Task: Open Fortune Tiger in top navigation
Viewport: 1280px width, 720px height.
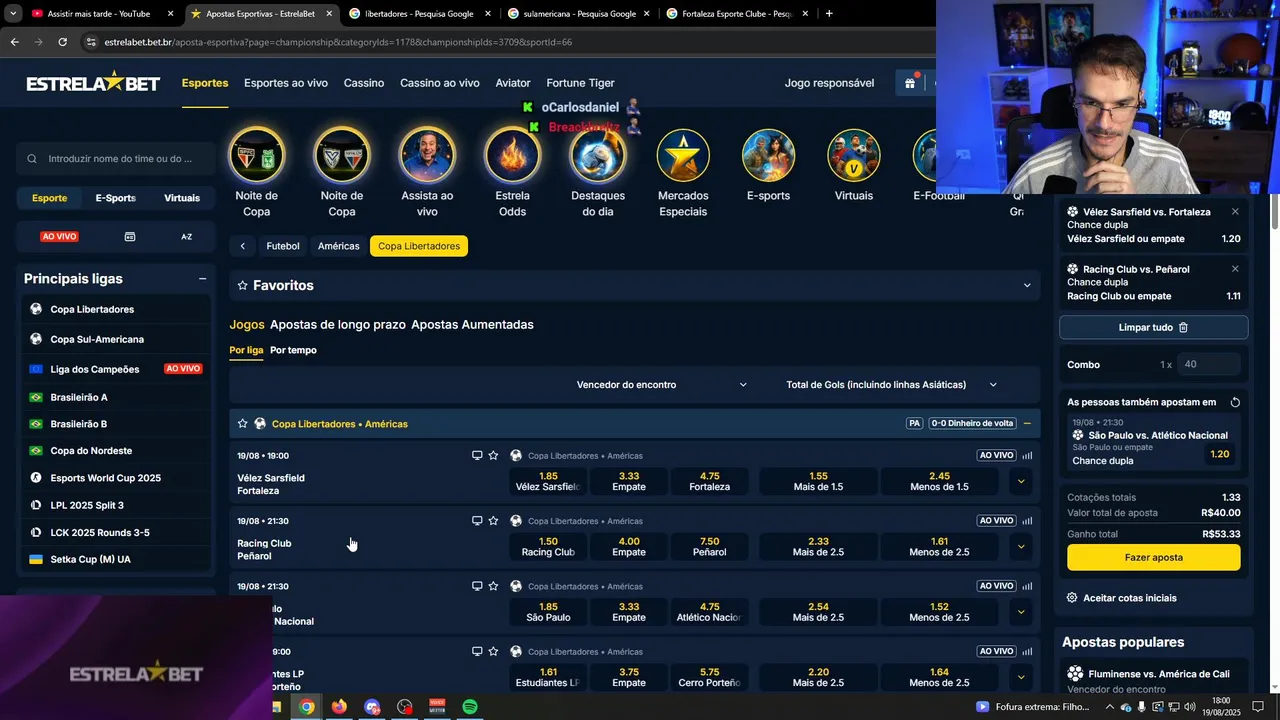Action: point(580,83)
